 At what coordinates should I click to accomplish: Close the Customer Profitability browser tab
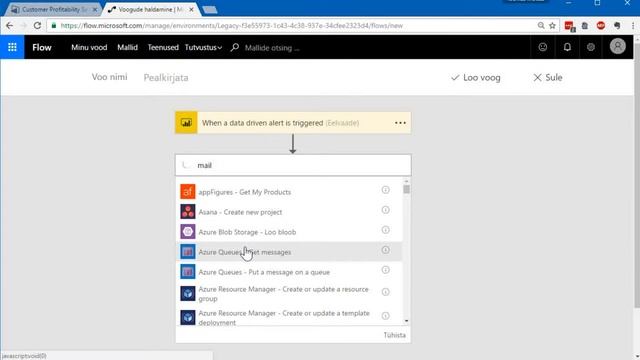point(95,9)
